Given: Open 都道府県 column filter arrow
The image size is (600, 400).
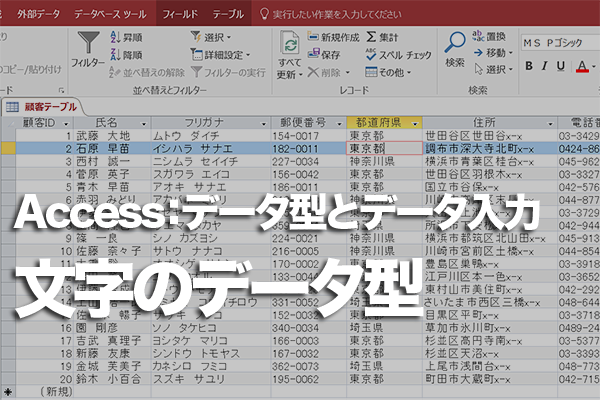Looking at the screenshot, I should tap(415, 124).
